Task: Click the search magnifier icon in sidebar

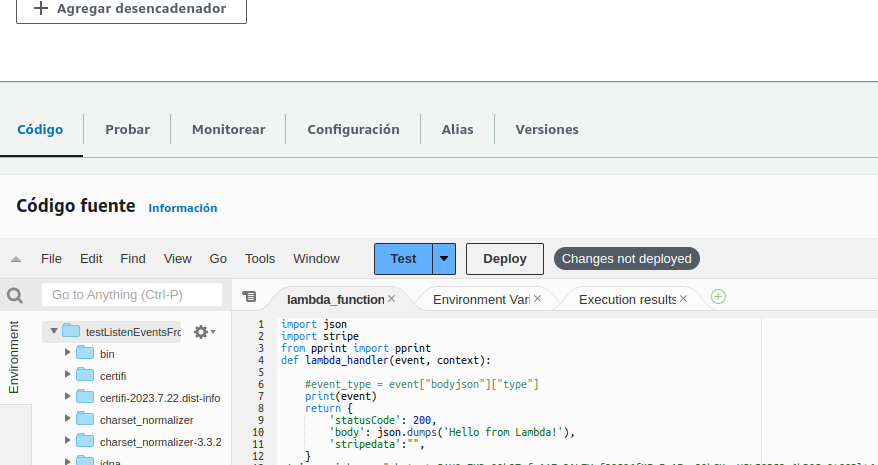Action: click(x=15, y=295)
